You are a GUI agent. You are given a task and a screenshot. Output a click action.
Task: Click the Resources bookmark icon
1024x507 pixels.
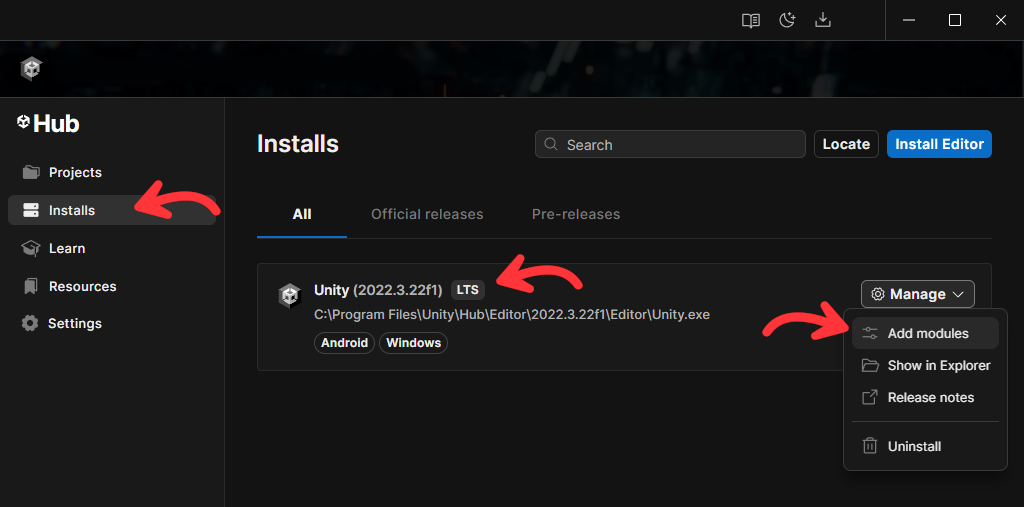[x=31, y=286]
